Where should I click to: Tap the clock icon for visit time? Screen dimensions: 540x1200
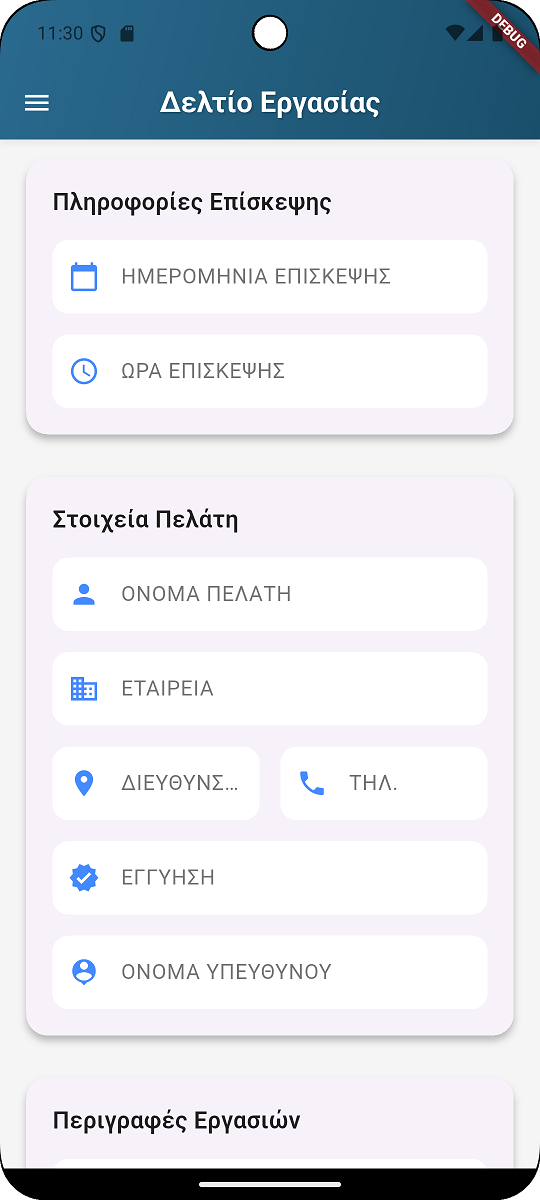[84, 371]
